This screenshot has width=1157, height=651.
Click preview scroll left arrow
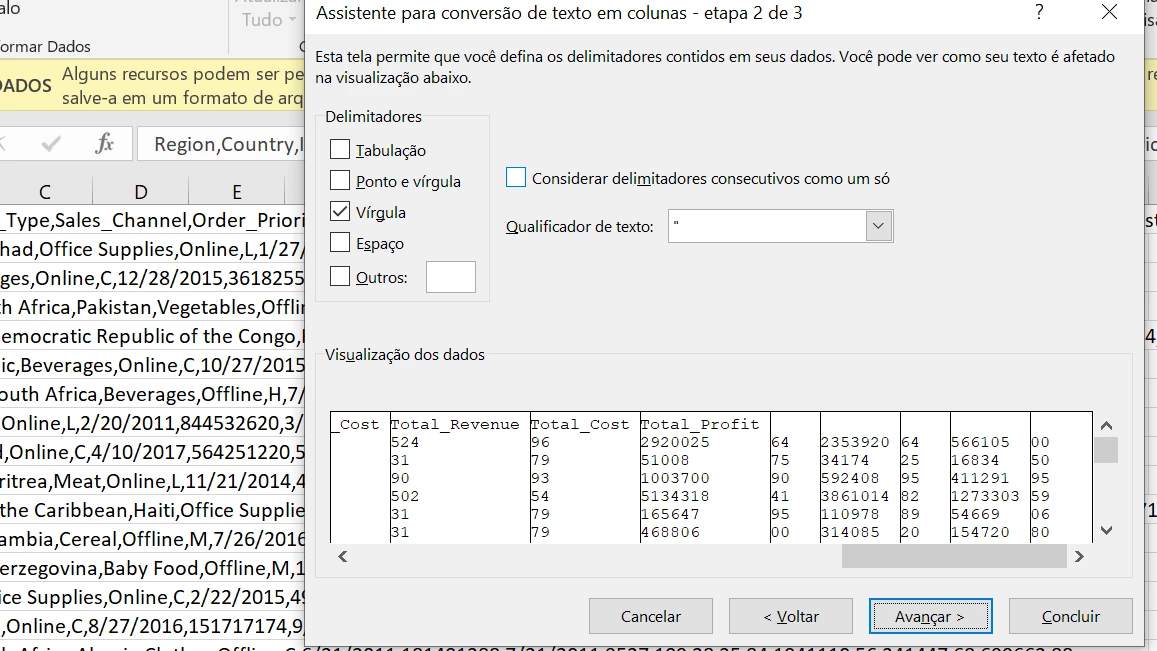(x=342, y=557)
